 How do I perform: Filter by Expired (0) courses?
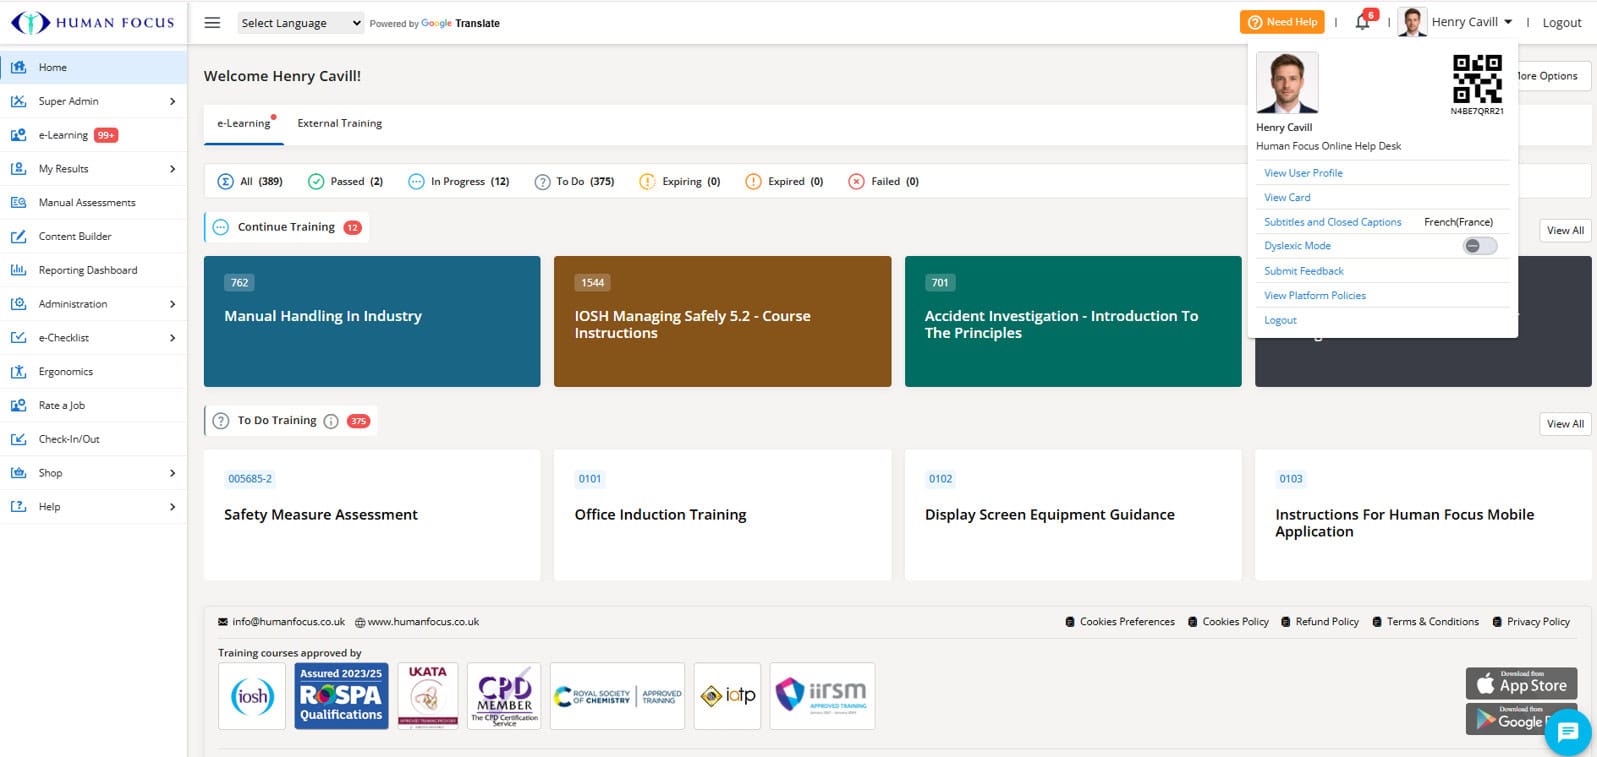pyautogui.click(x=784, y=181)
